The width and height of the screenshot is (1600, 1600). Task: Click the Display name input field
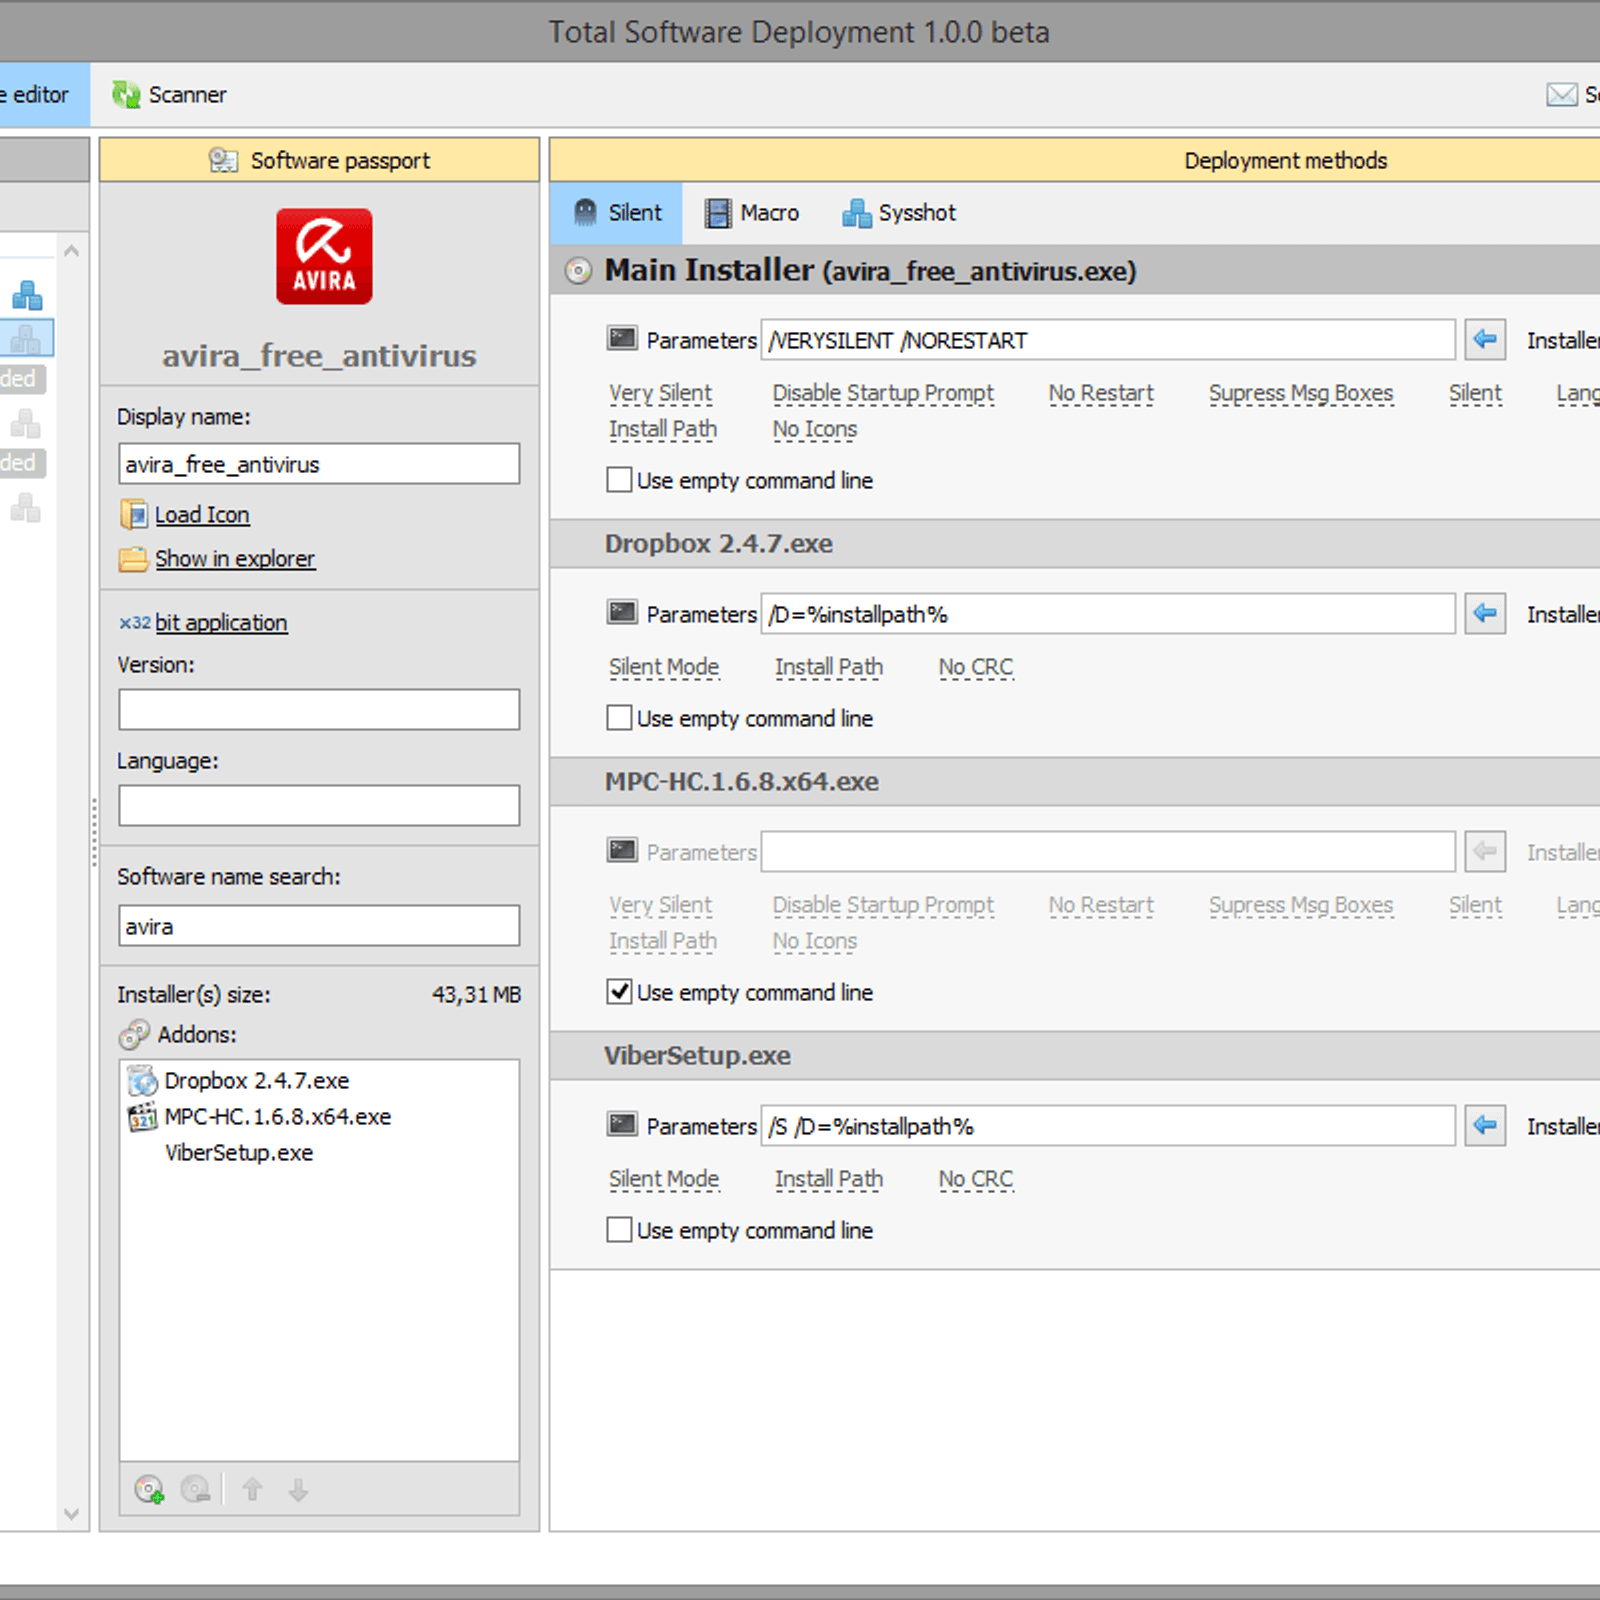pos(319,464)
